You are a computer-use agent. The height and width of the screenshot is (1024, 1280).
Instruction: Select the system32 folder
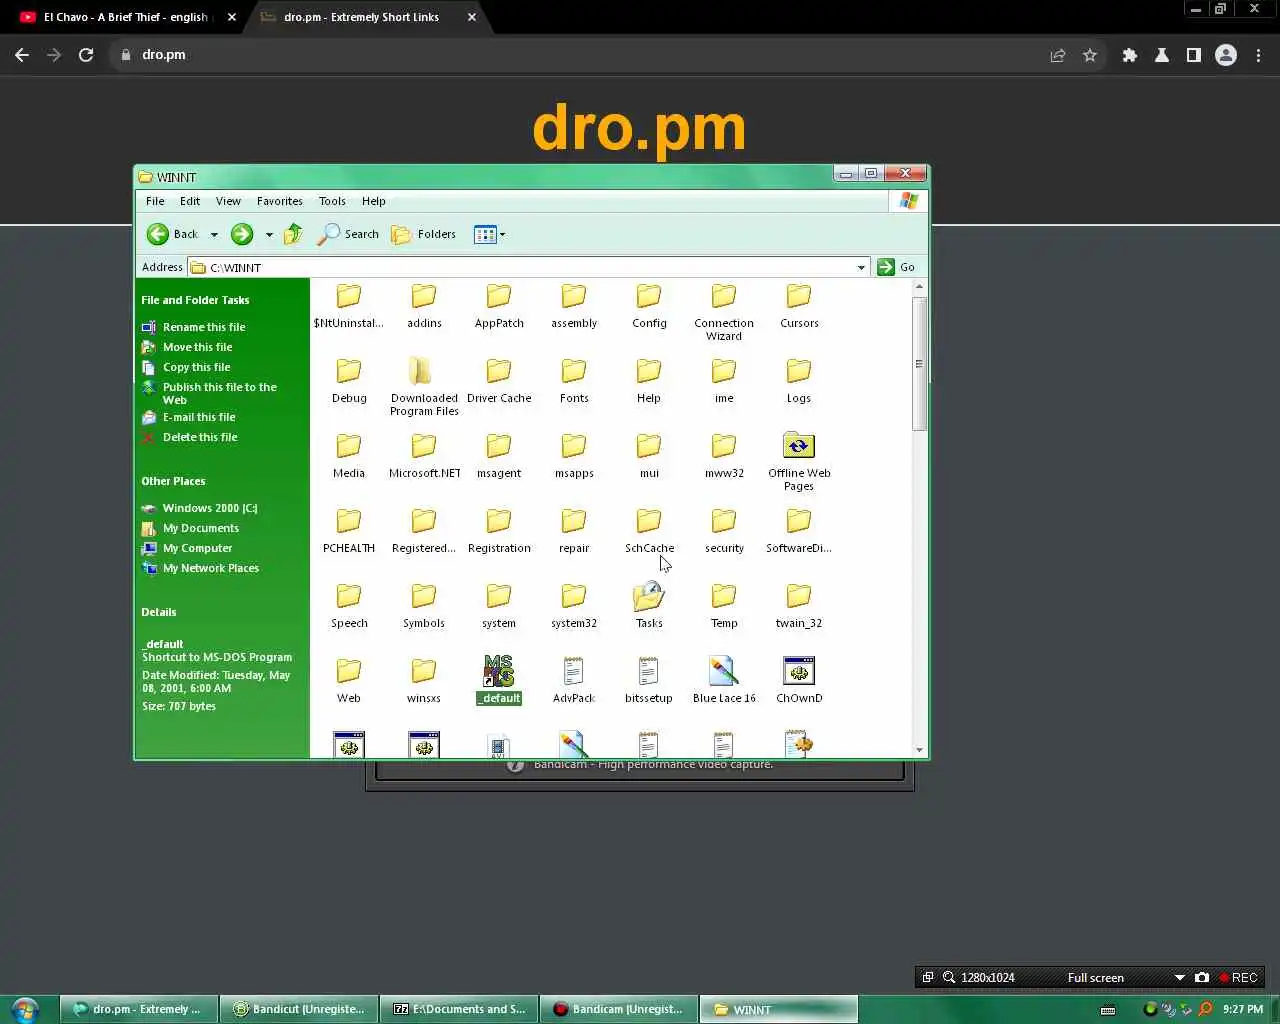point(574,606)
